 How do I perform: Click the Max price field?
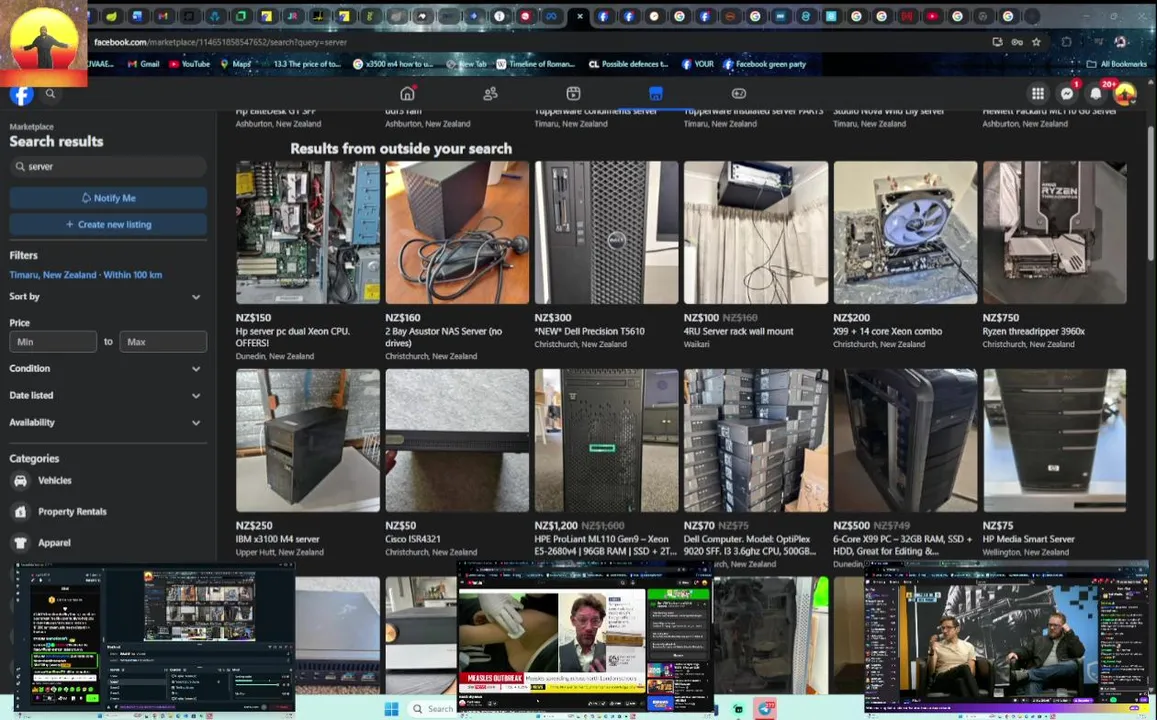pos(163,342)
